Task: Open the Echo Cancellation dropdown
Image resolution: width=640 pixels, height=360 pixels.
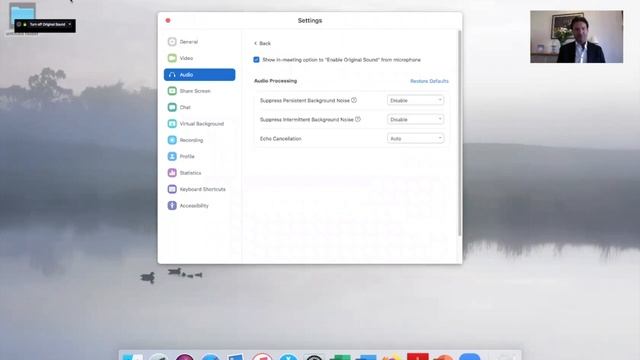Action: [x=415, y=138]
